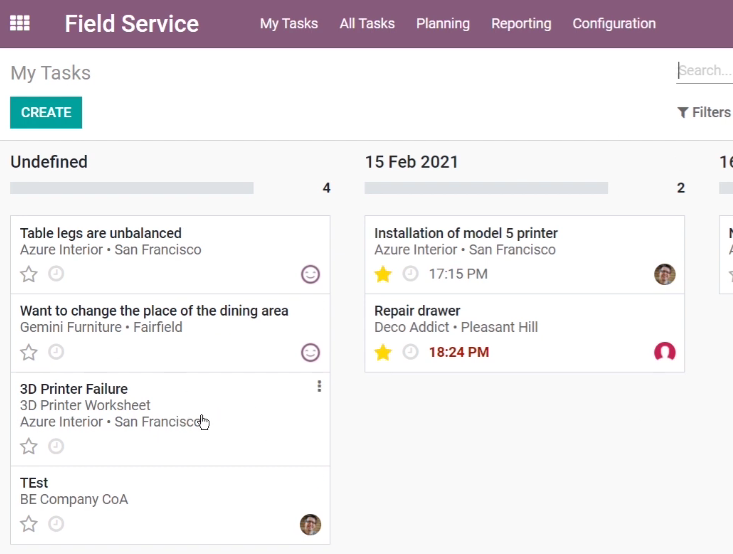Star the dining area task

point(29,352)
